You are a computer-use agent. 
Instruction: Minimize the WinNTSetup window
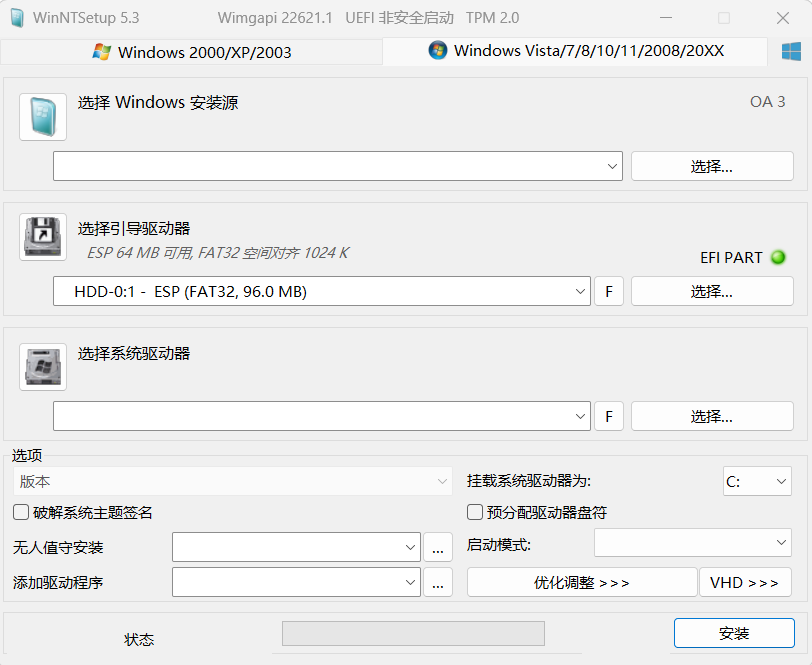666,18
